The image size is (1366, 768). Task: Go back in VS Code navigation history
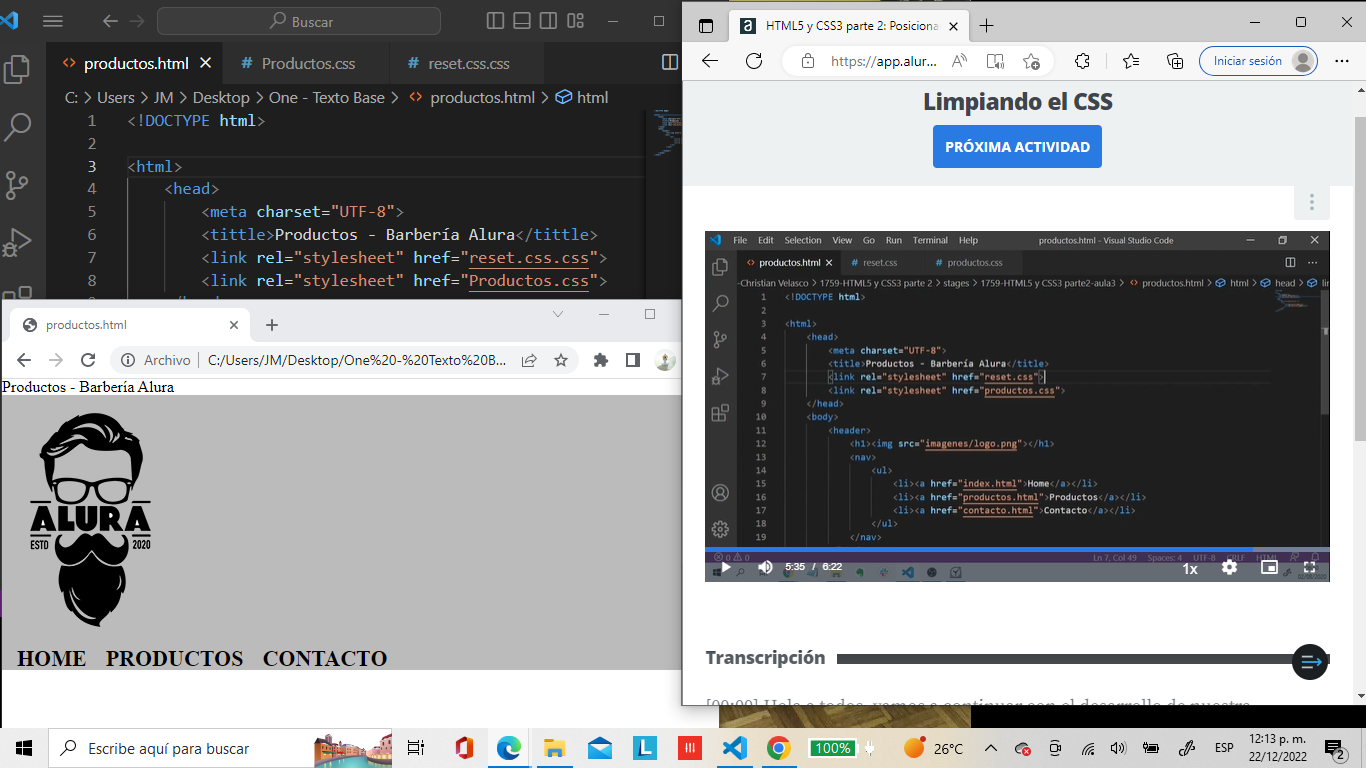coord(110,21)
